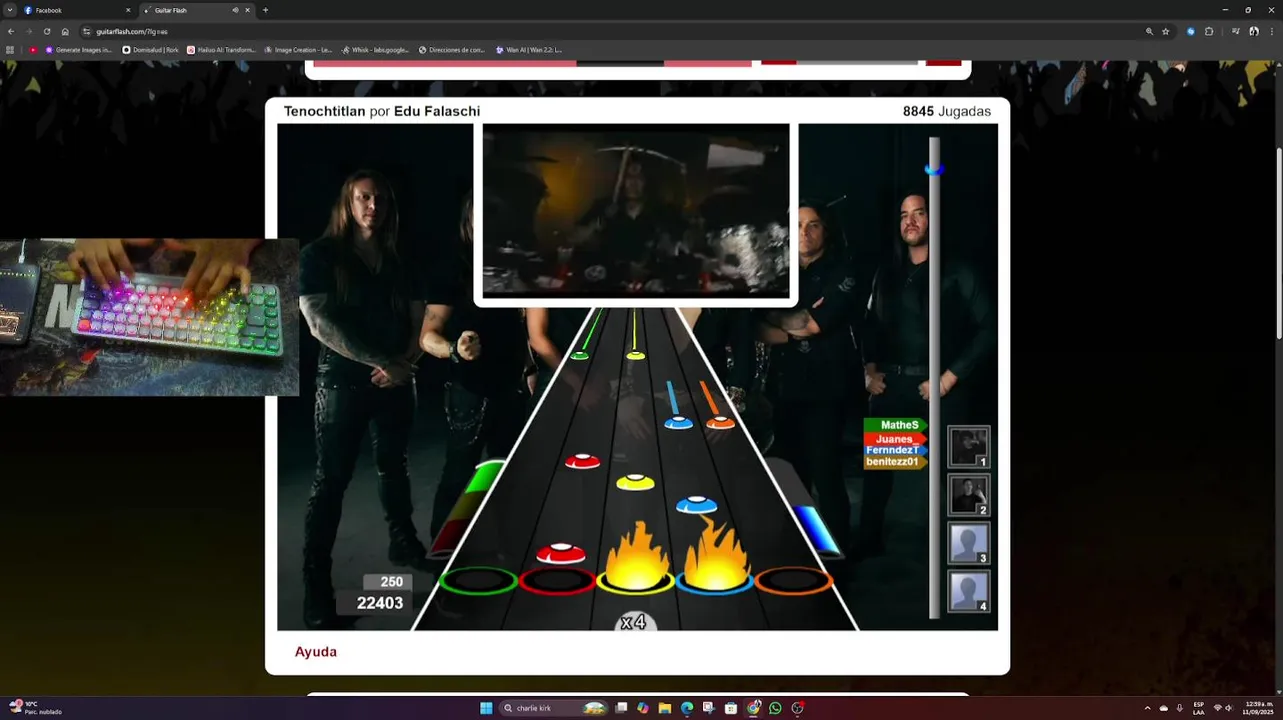Switch to the Facebook tab
This screenshot has width=1283, height=720.
[x=75, y=10]
